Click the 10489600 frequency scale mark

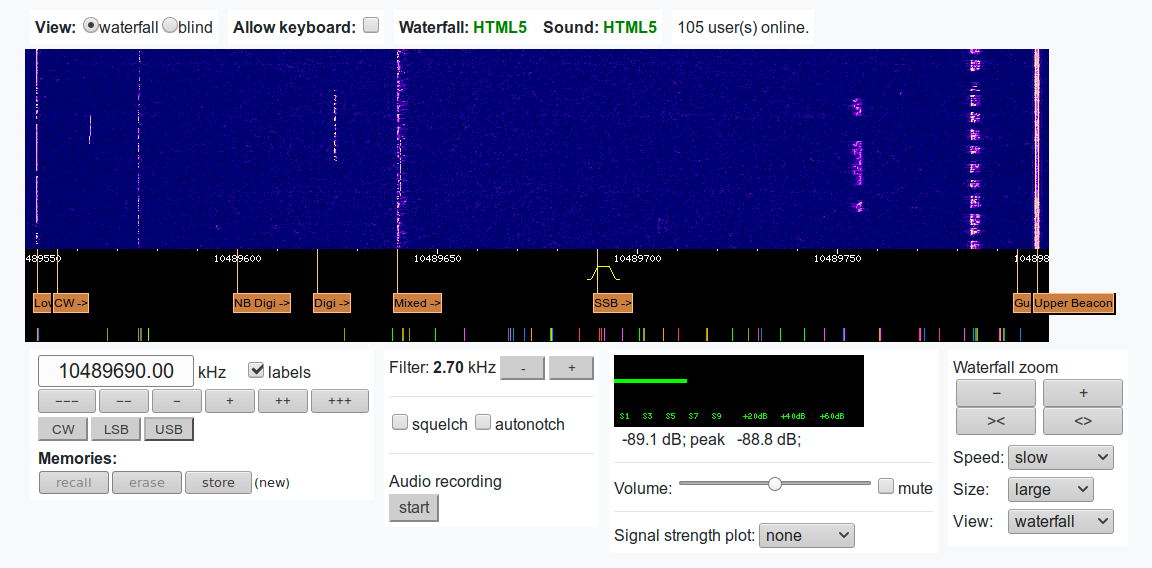(x=237, y=259)
